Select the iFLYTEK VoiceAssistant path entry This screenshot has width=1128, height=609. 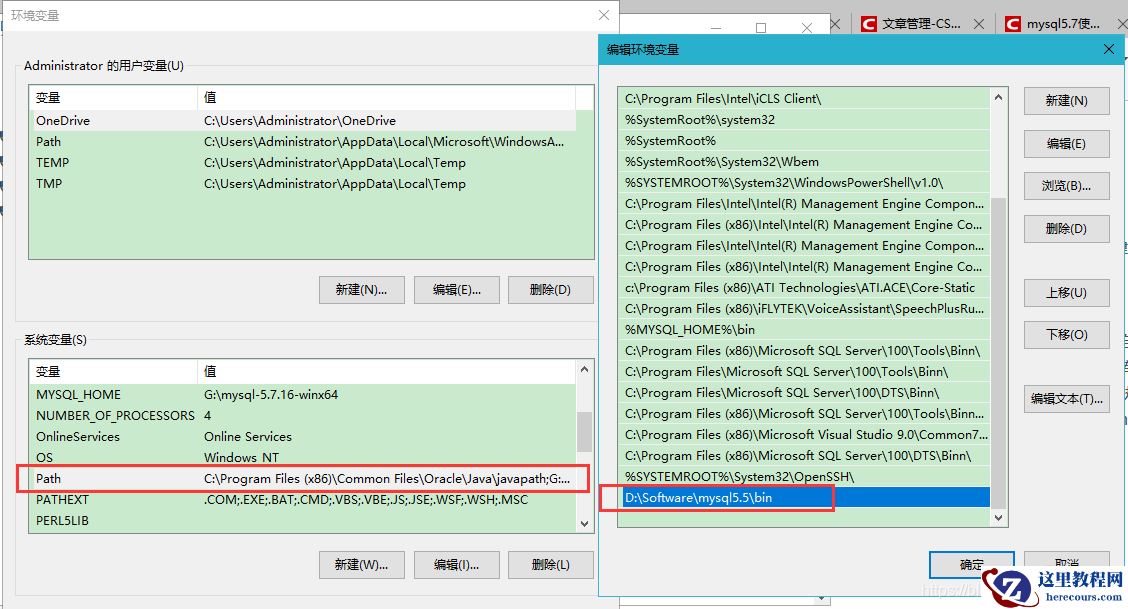[804, 308]
